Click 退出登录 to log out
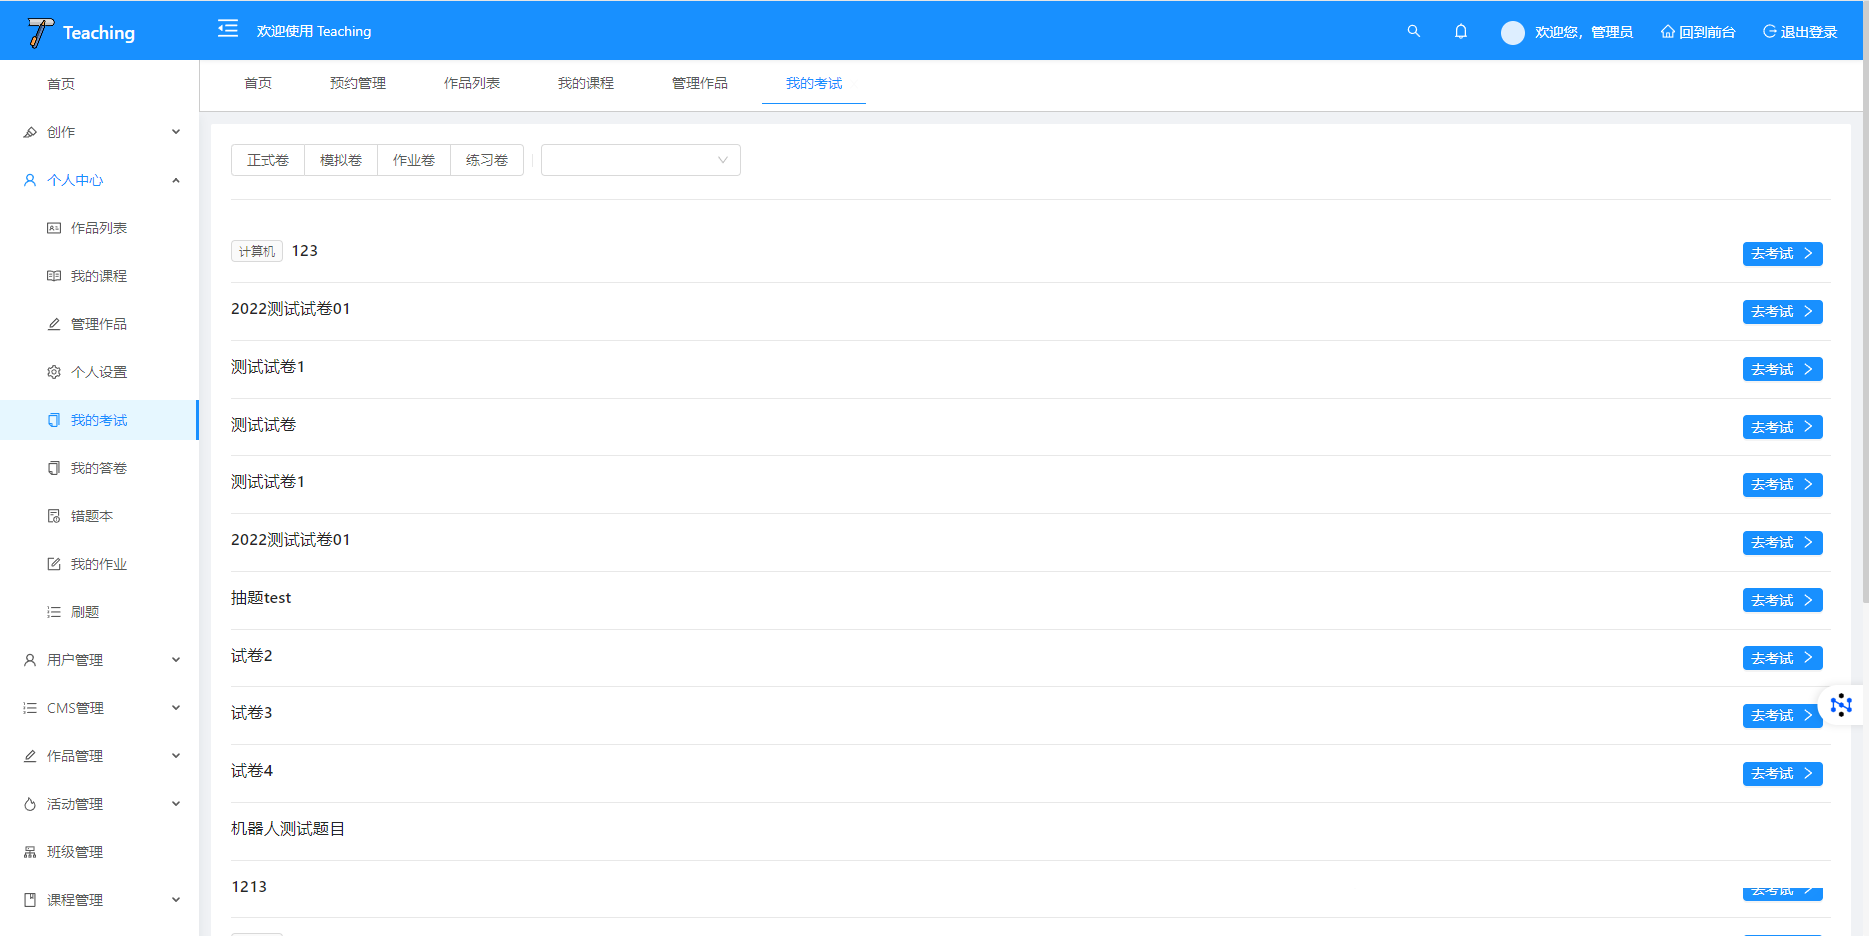The width and height of the screenshot is (1869, 936). [1800, 32]
